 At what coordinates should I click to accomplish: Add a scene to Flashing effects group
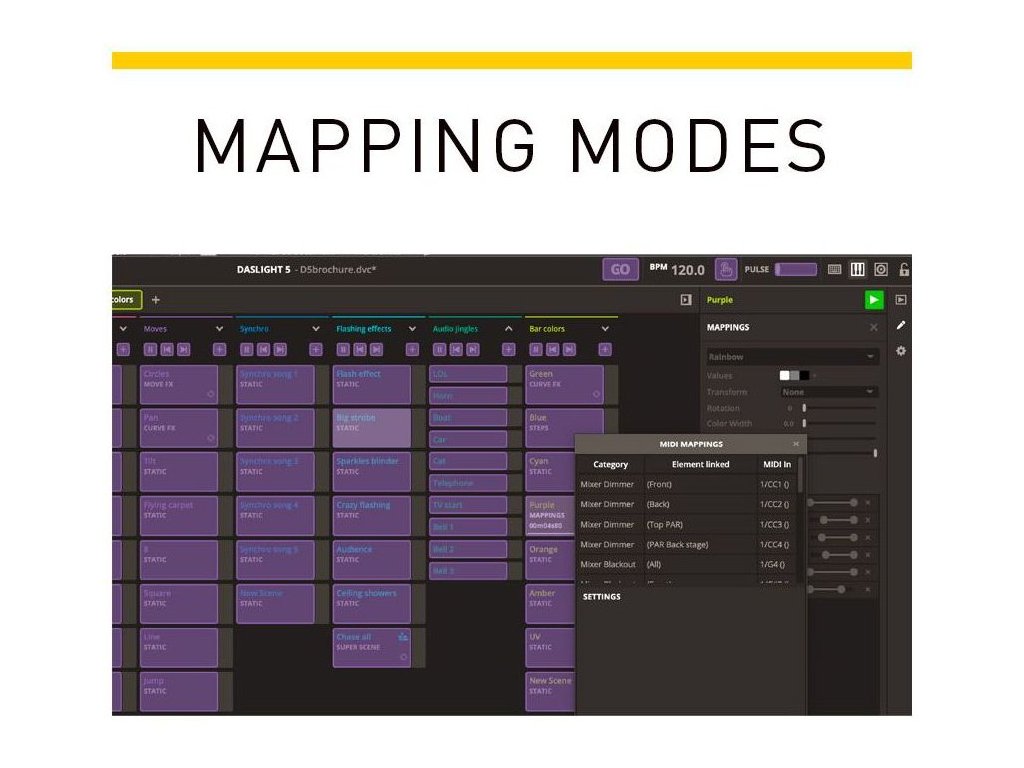(412, 349)
